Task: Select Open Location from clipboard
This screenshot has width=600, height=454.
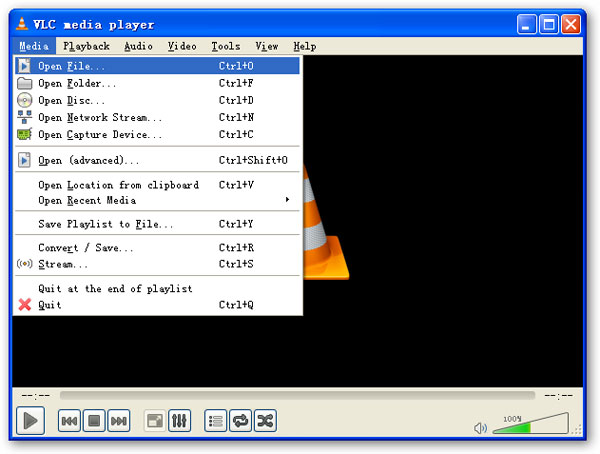Action: [x=157, y=185]
